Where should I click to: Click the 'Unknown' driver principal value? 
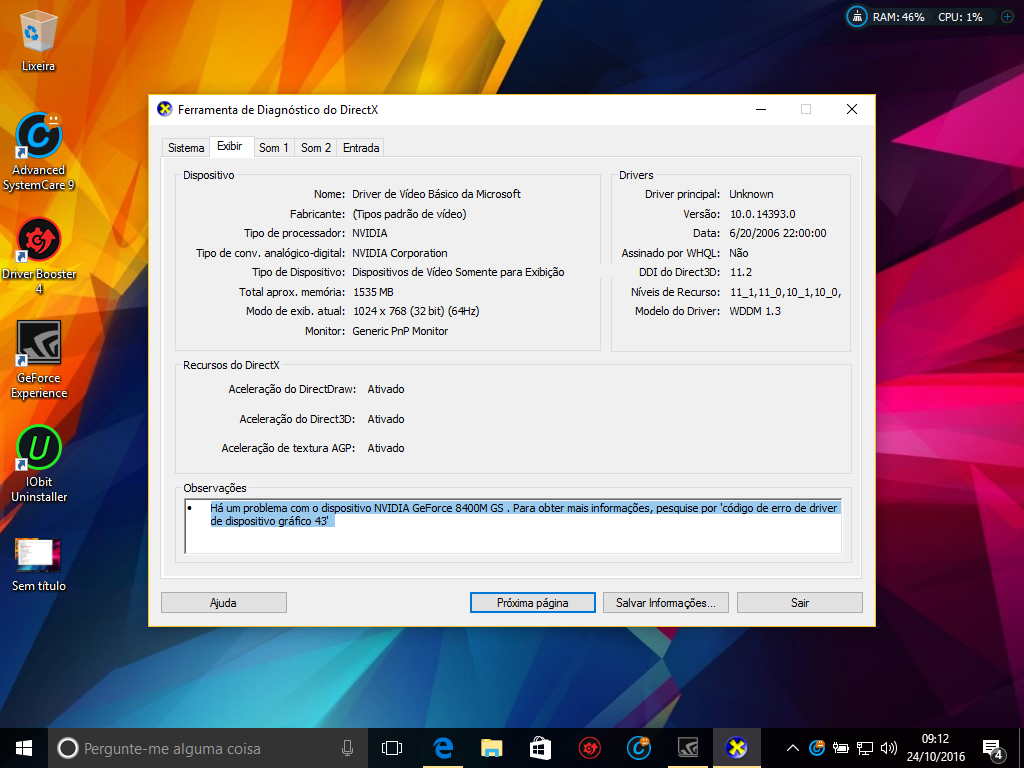point(751,194)
